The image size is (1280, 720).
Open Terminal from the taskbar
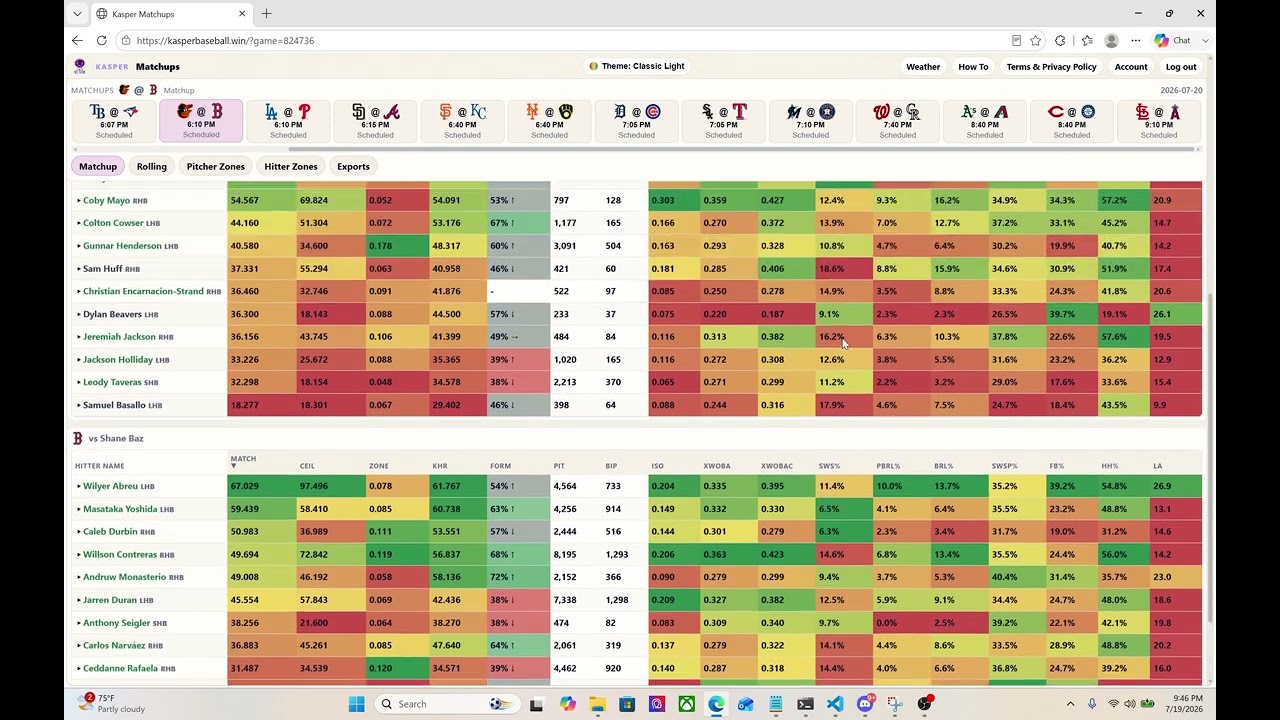tap(805, 704)
